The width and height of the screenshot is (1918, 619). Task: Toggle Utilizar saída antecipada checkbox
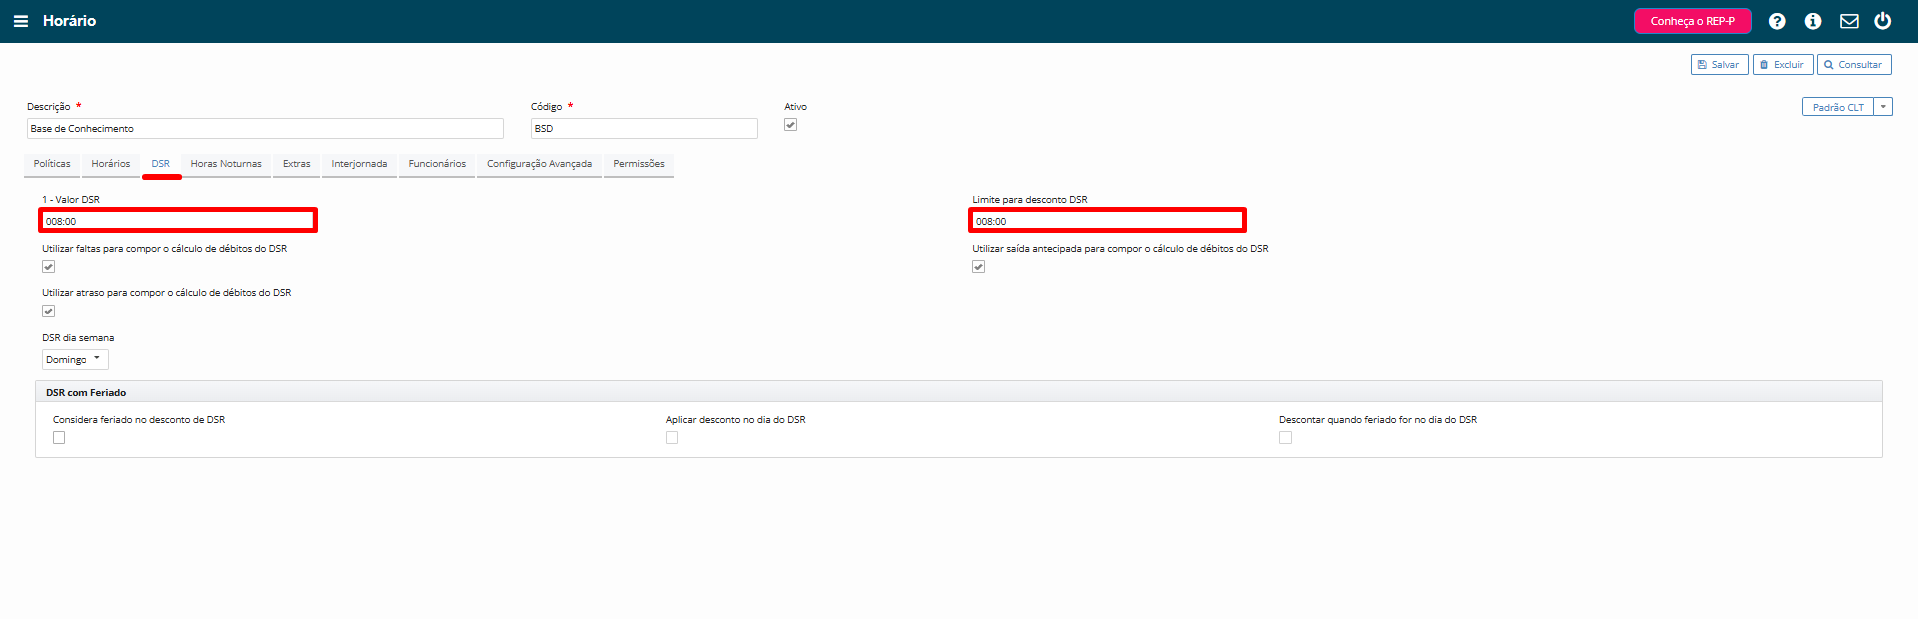pos(978,267)
